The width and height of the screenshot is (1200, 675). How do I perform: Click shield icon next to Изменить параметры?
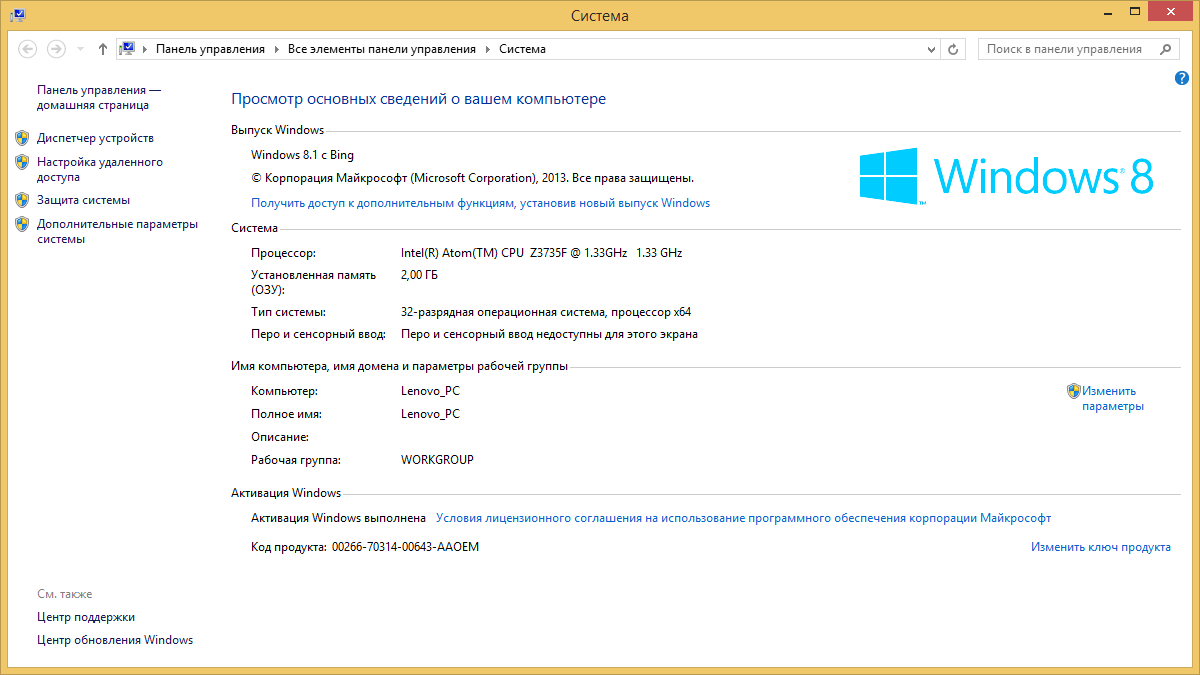coord(1074,391)
